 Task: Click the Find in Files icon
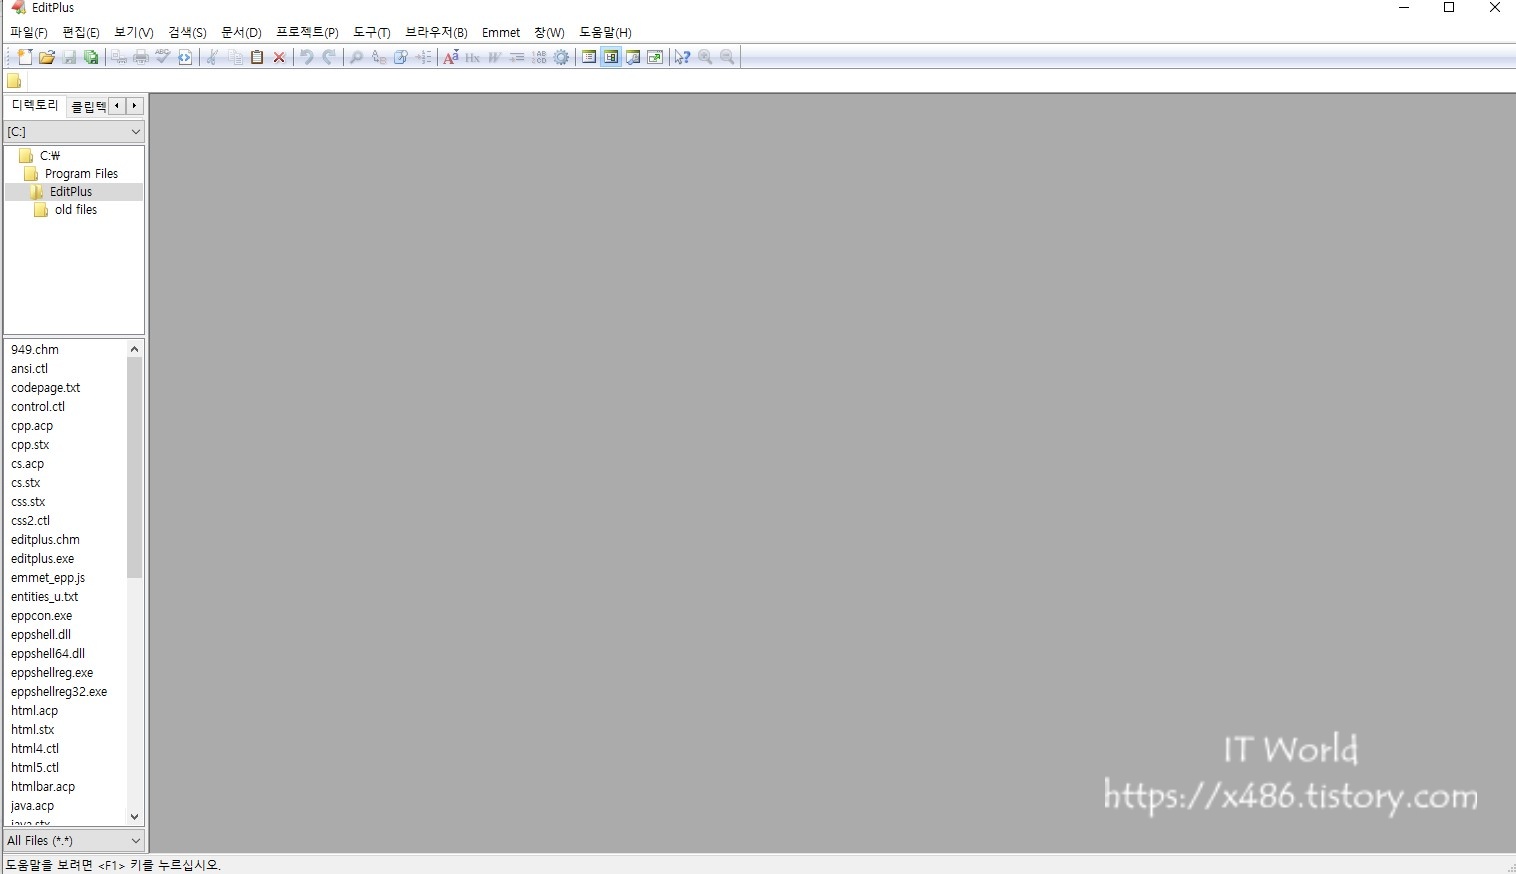tap(401, 57)
